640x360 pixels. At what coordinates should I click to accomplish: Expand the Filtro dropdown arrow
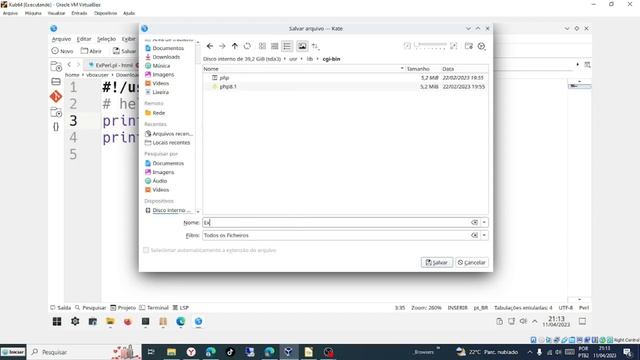484,236
